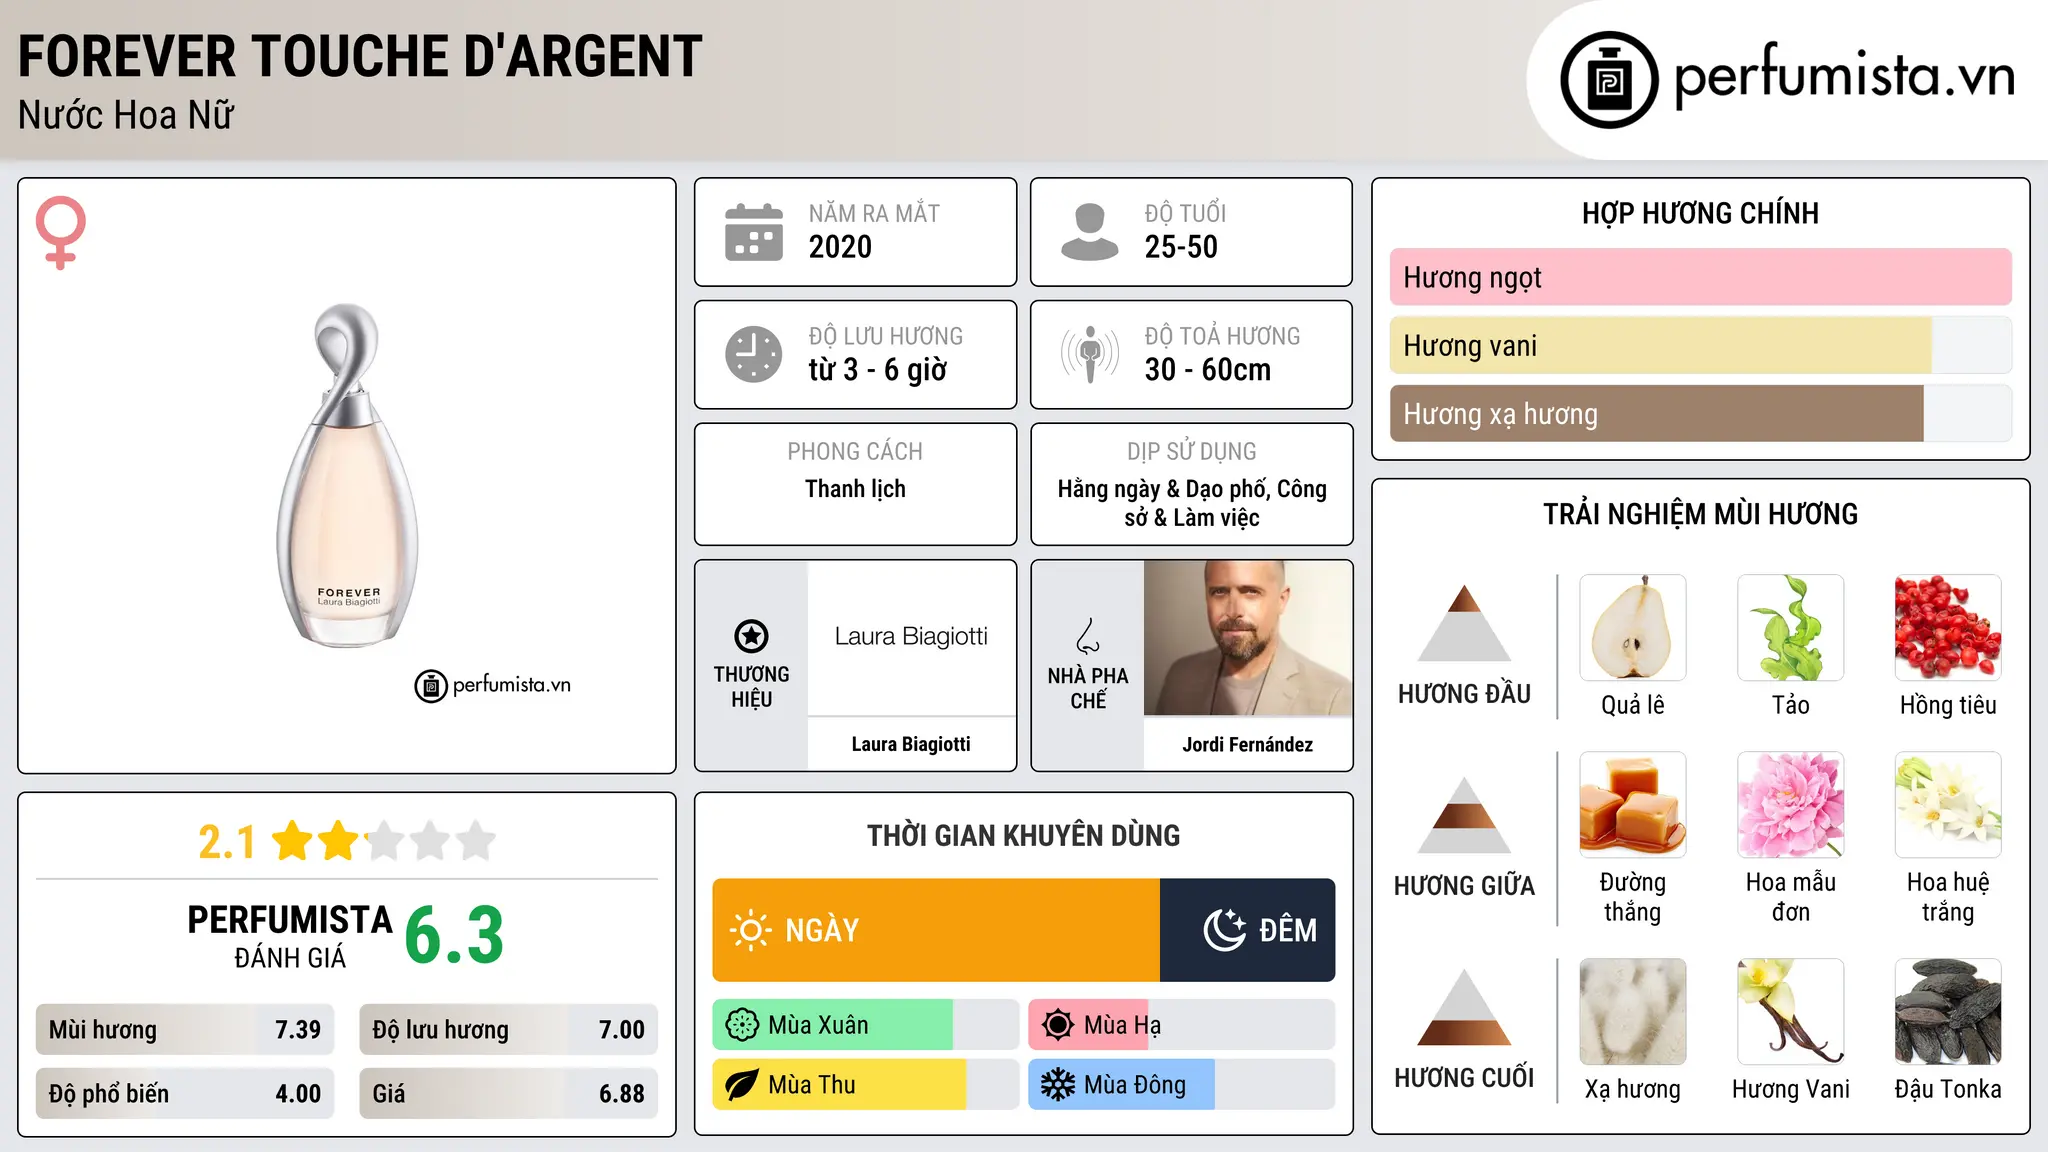Click the Trải nghiệm mùi hương heading
This screenshot has height=1152, width=2048.
(x=1700, y=514)
